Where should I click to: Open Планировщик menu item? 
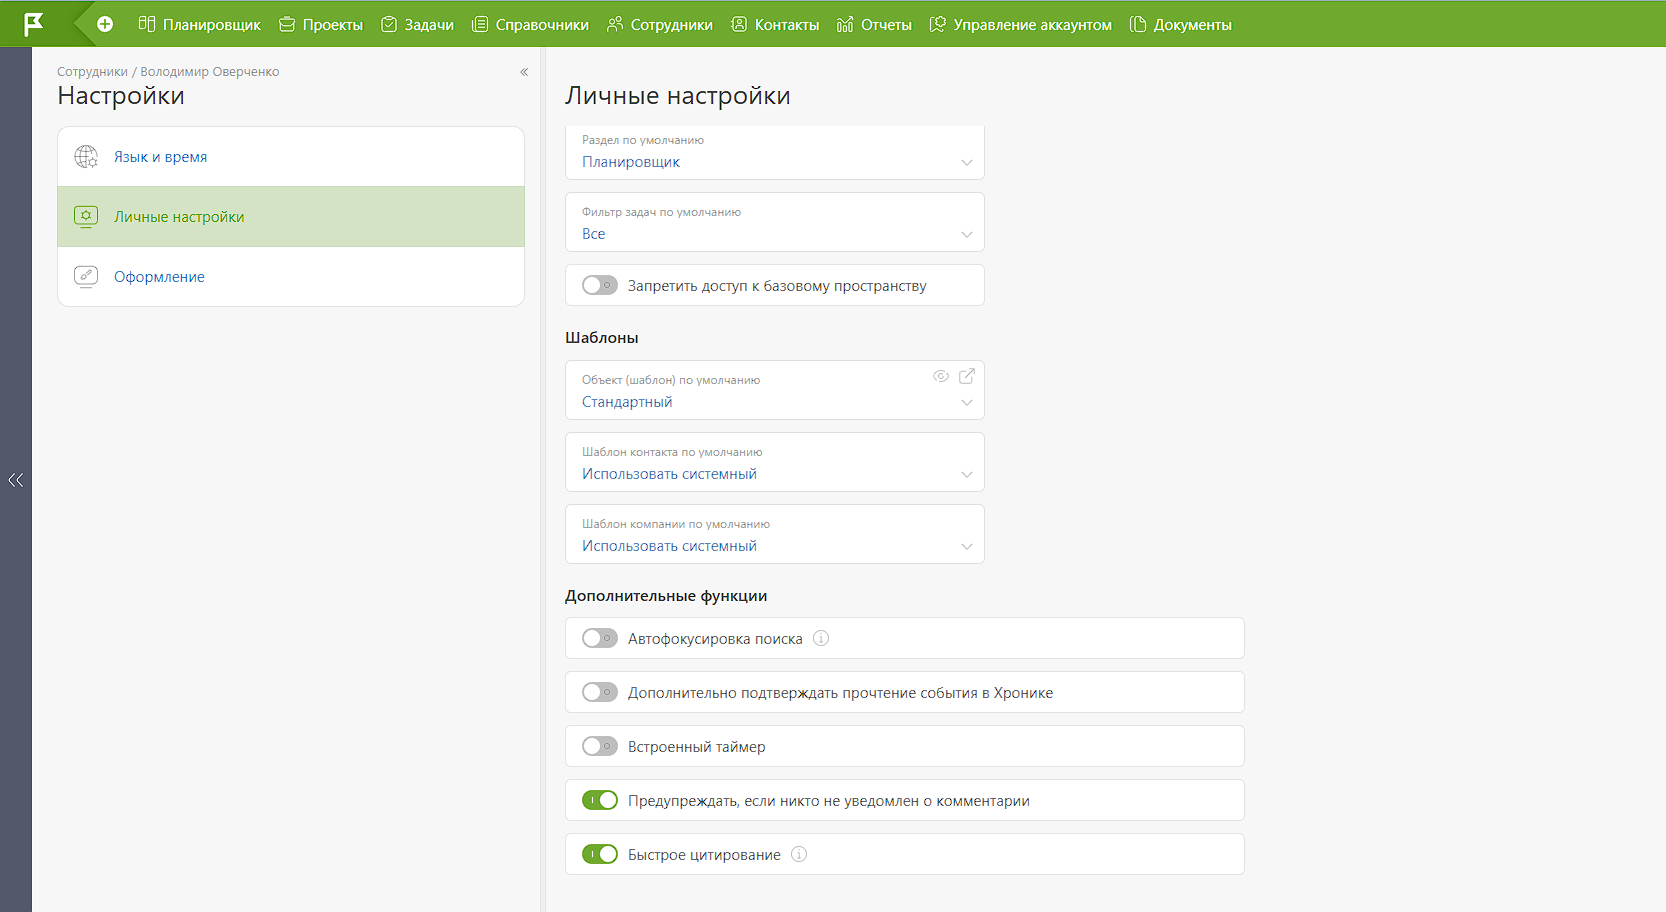pyautogui.click(x=199, y=24)
